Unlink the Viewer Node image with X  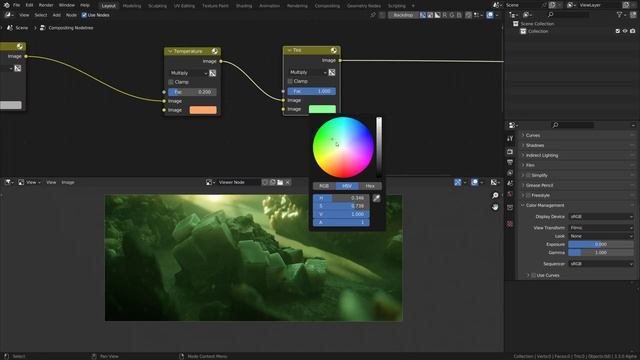[x=288, y=182]
